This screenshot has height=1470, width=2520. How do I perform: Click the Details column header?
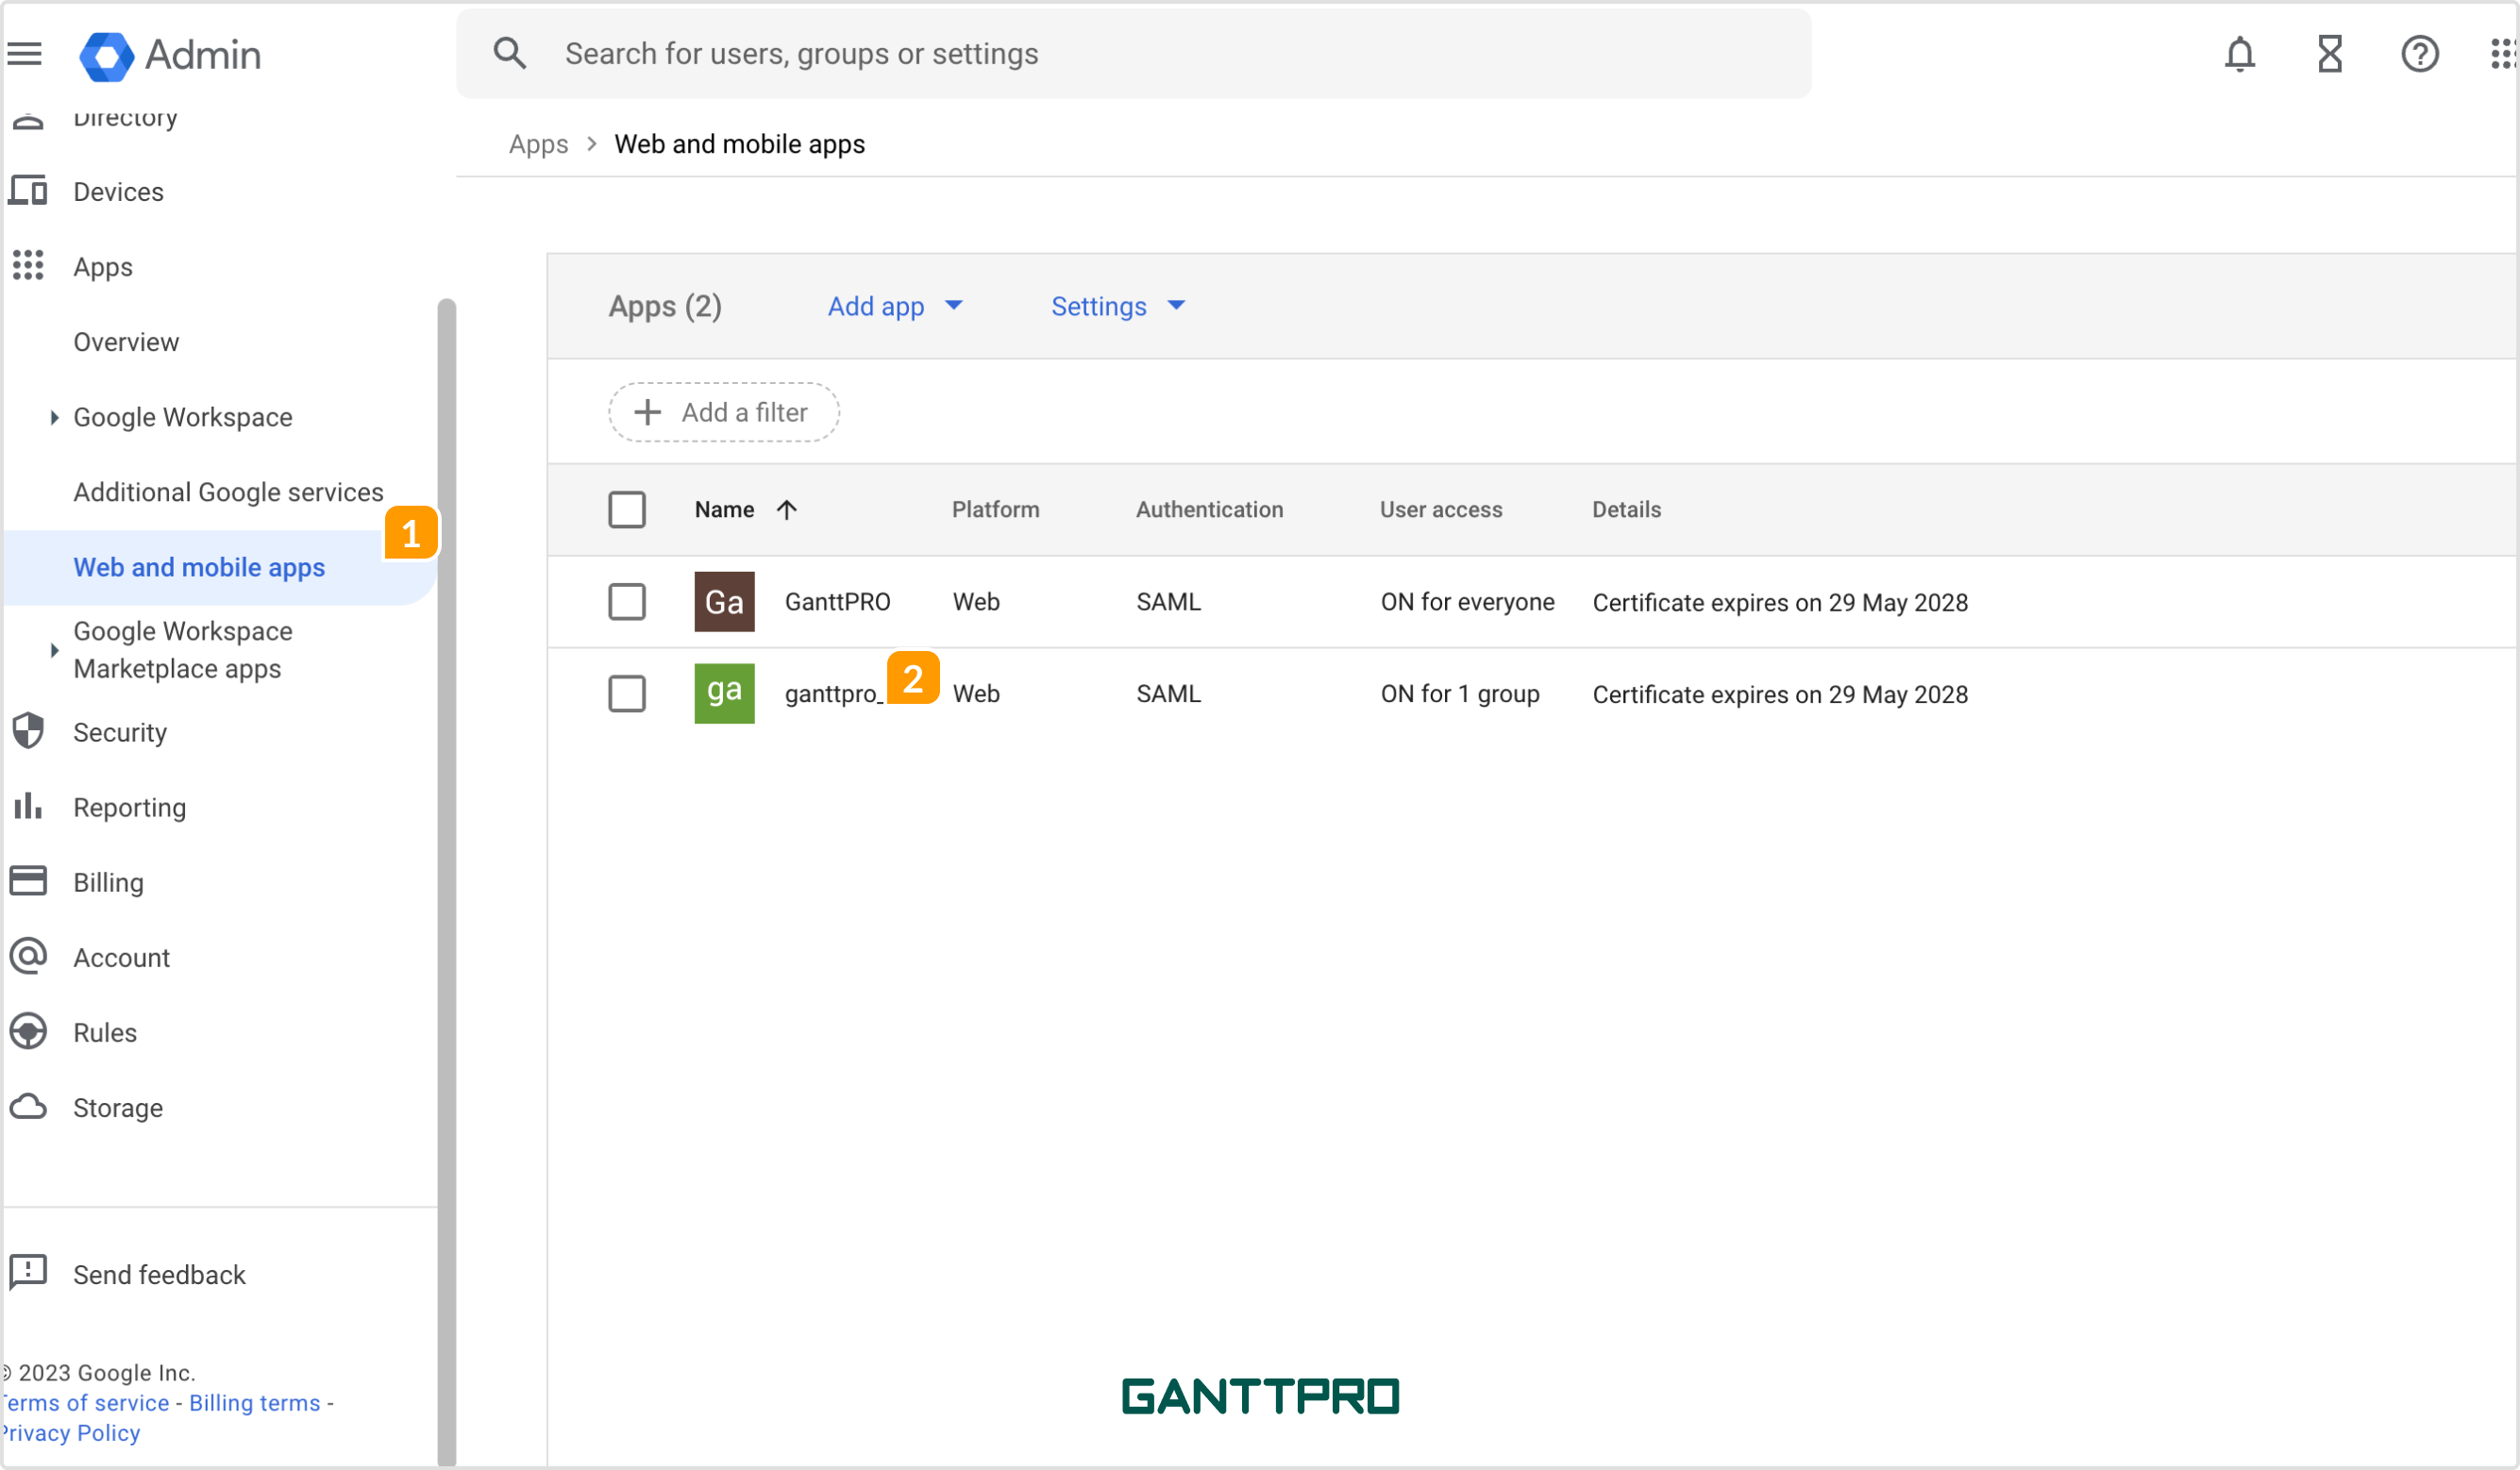point(1626,510)
